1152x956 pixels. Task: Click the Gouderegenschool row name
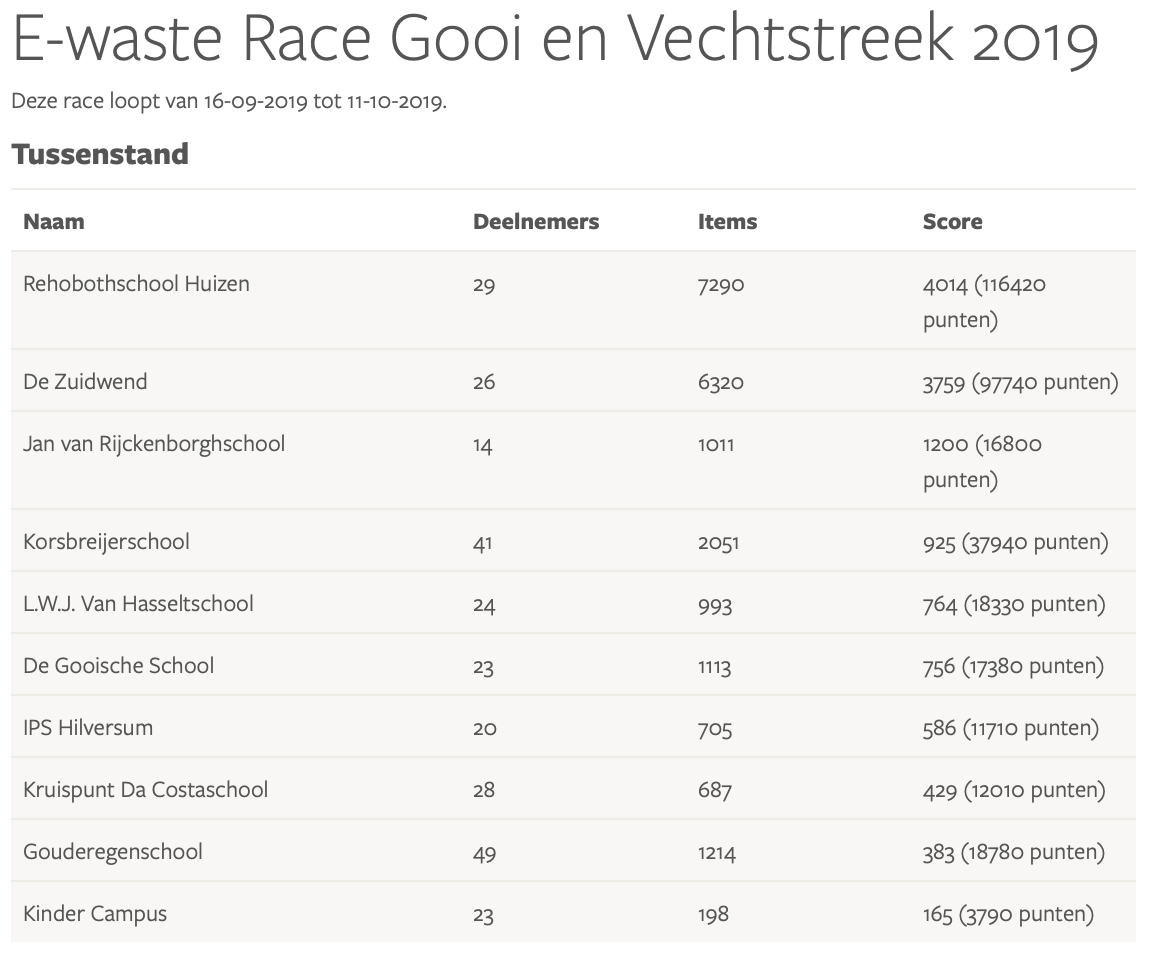[x=113, y=852]
